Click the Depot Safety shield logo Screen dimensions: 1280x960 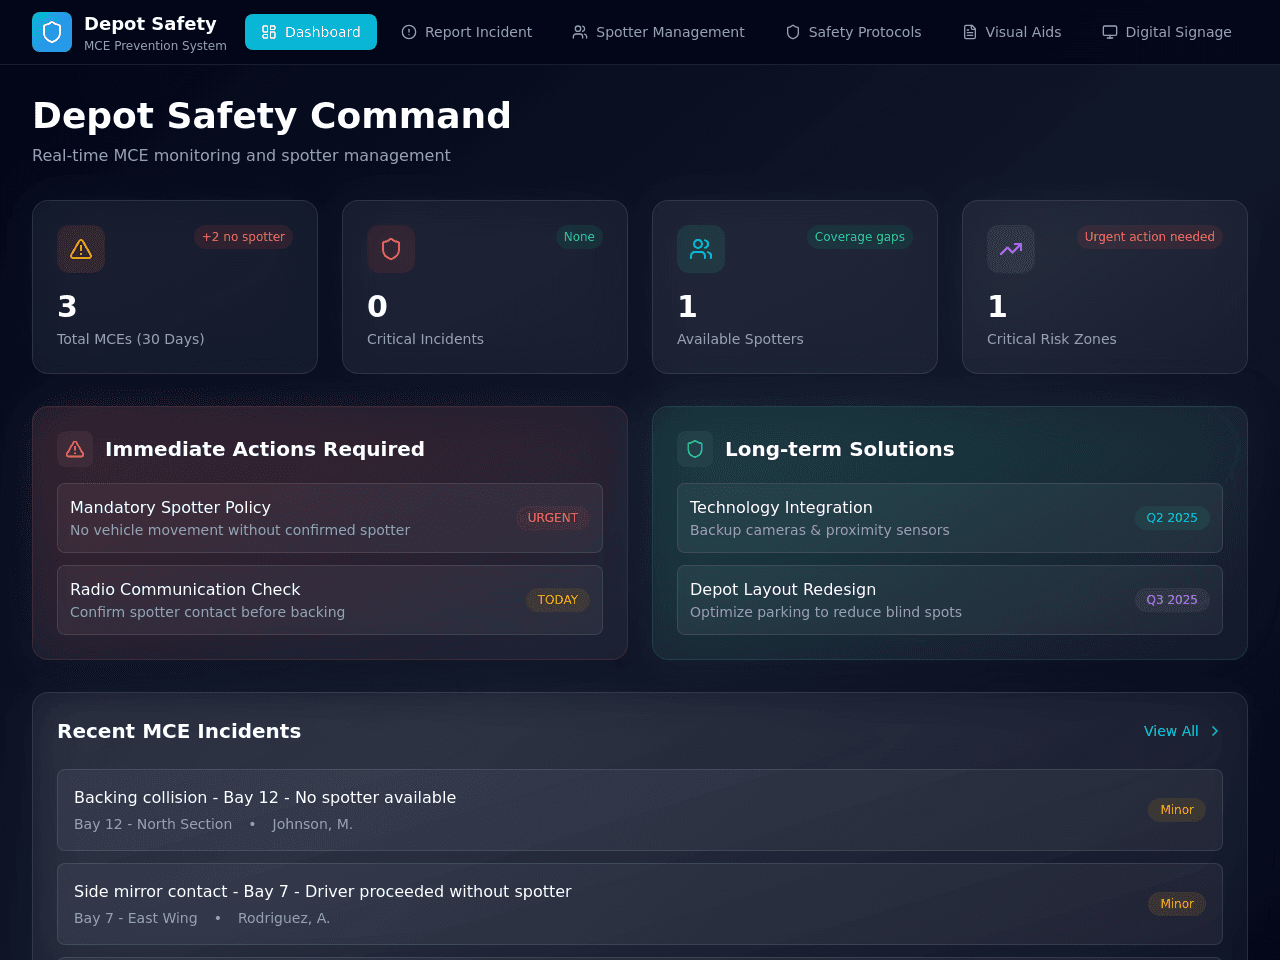pyautogui.click(x=52, y=32)
